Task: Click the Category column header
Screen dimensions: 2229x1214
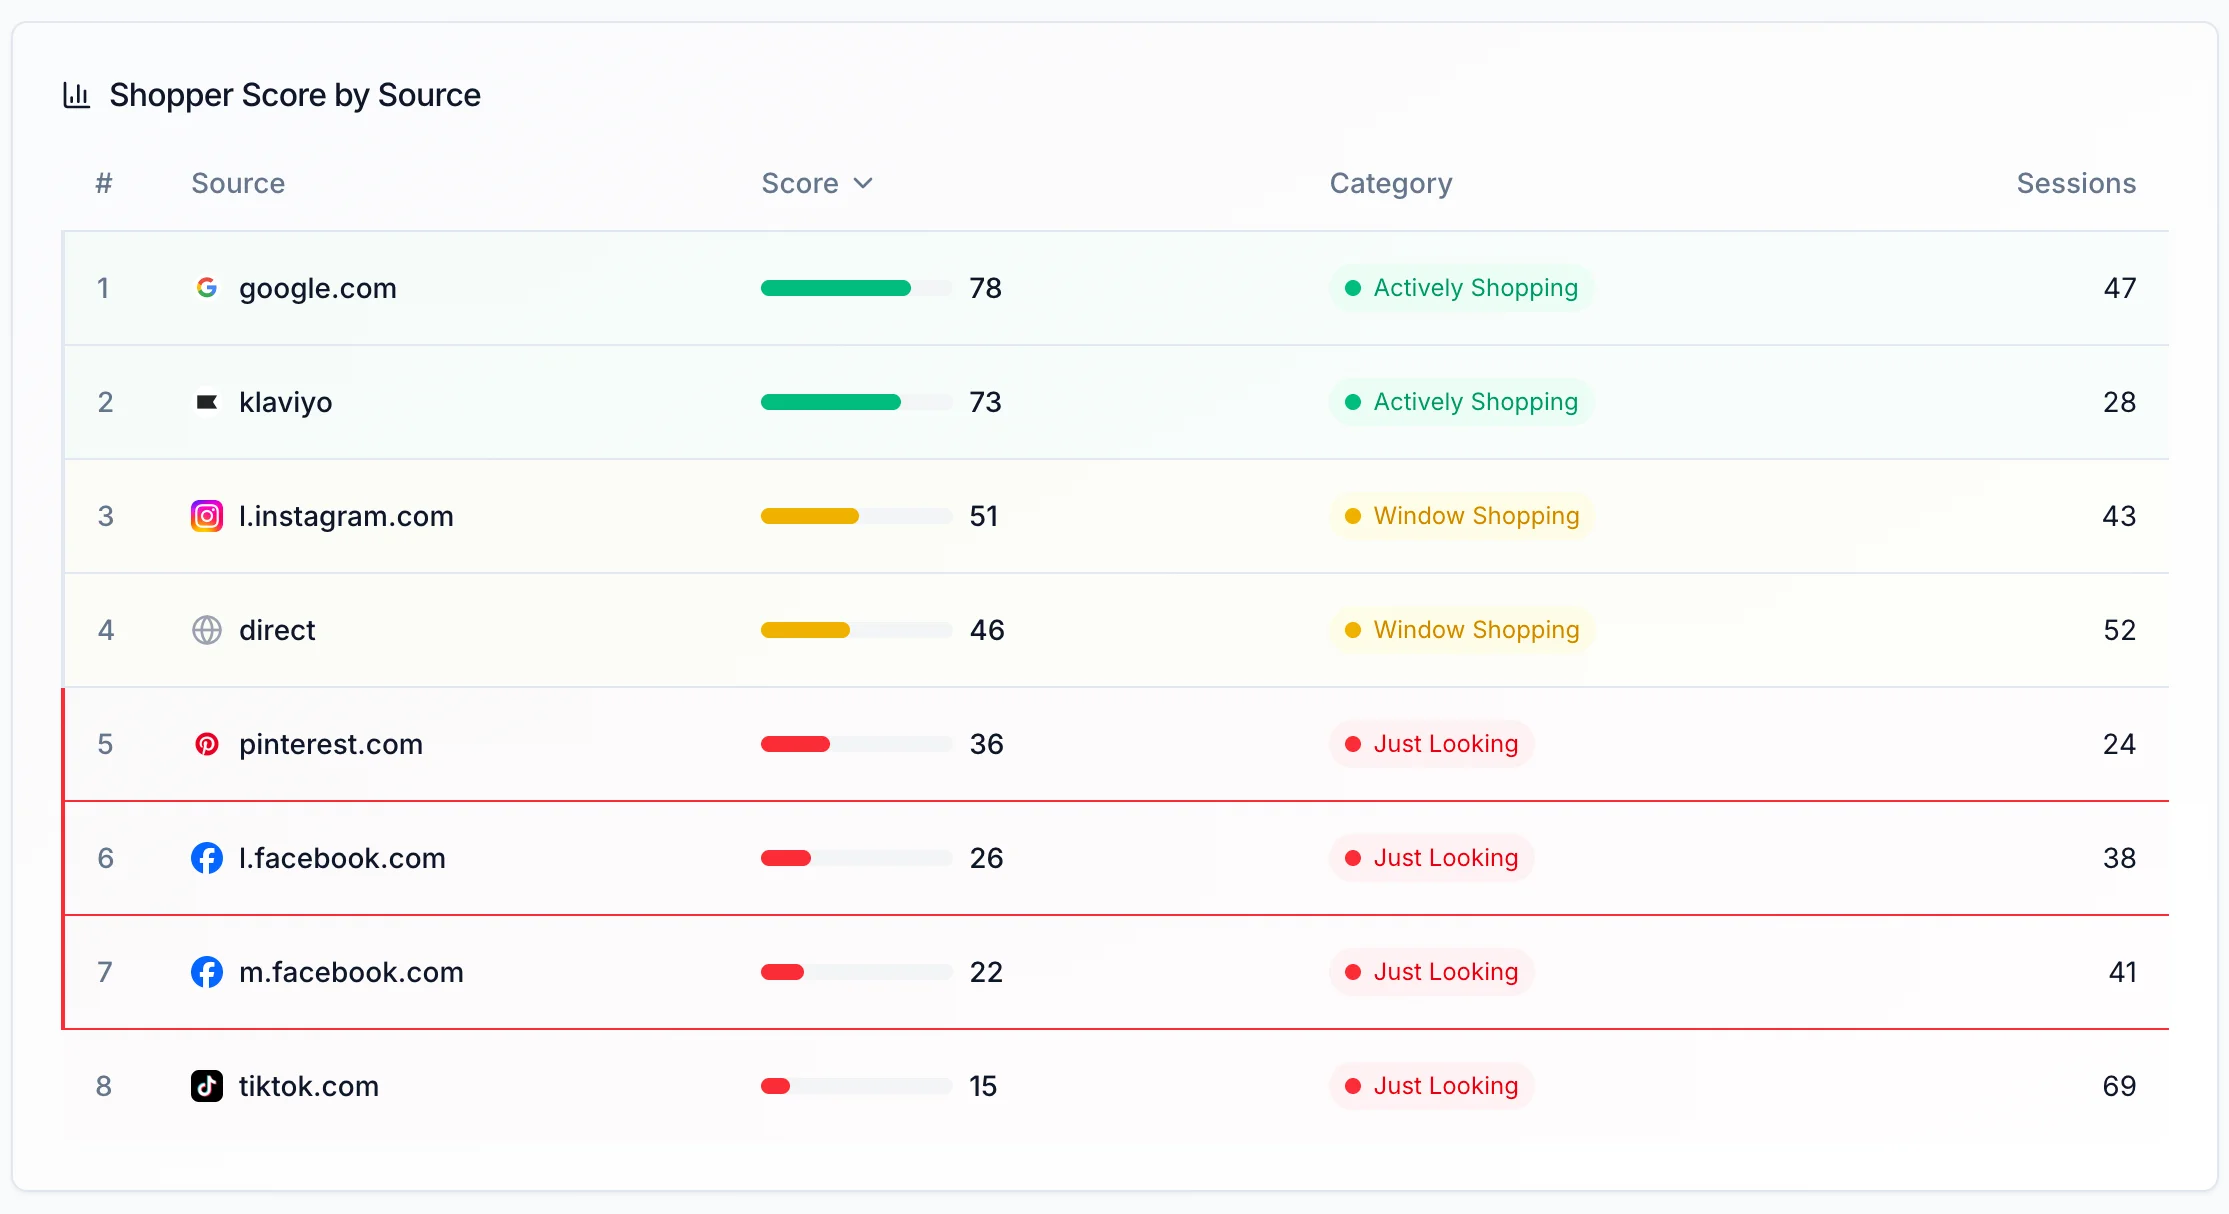Action: (x=1391, y=183)
